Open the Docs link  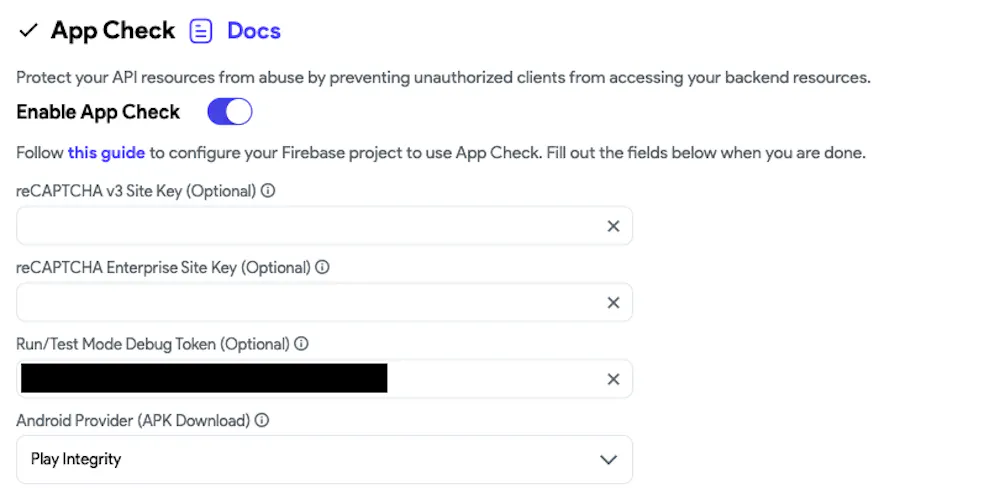[x=254, y=31]
